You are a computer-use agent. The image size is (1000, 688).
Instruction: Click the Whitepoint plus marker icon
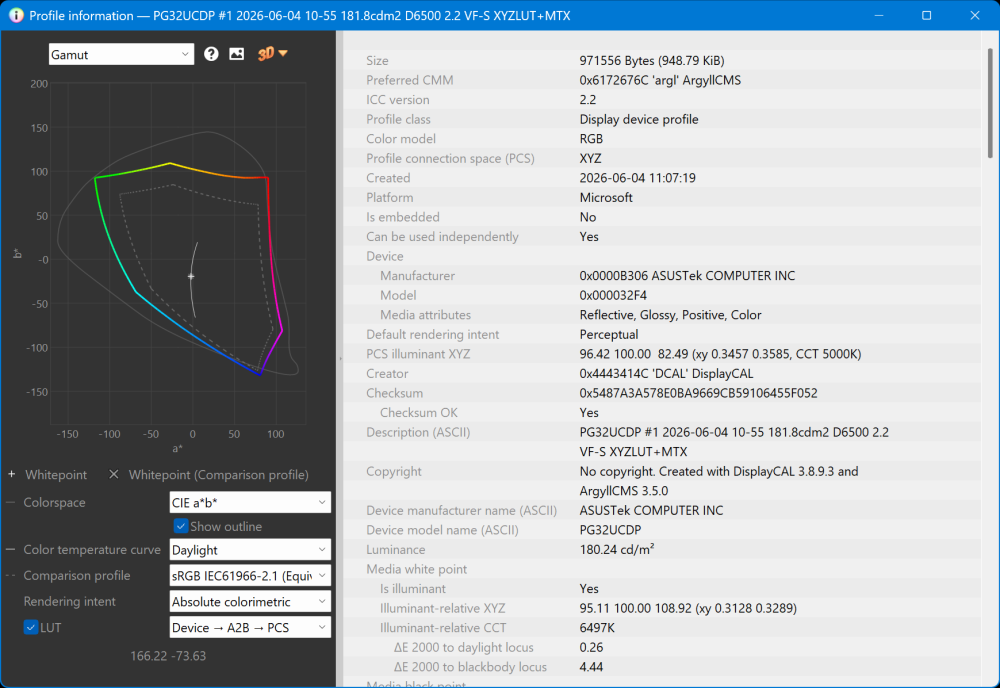point(11,474)
